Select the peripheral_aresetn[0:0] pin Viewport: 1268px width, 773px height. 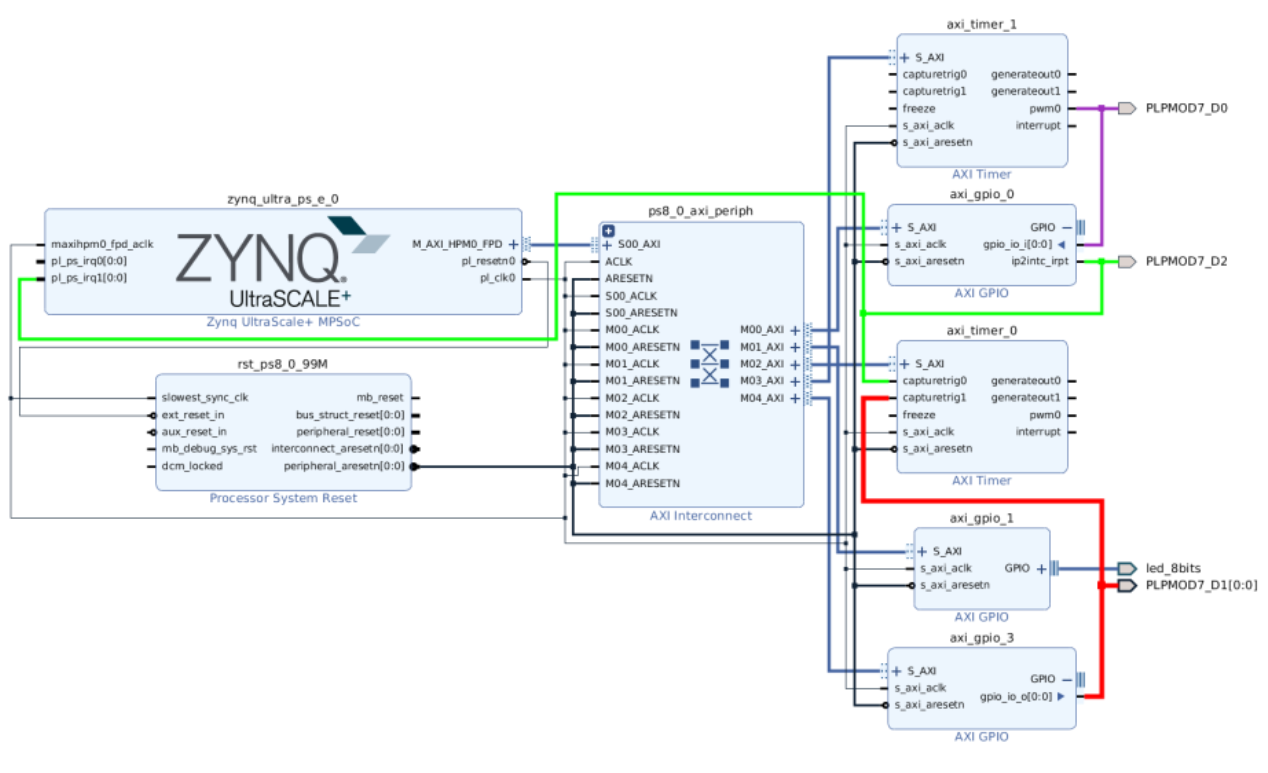pyautogui.click(x=344, y=465)
